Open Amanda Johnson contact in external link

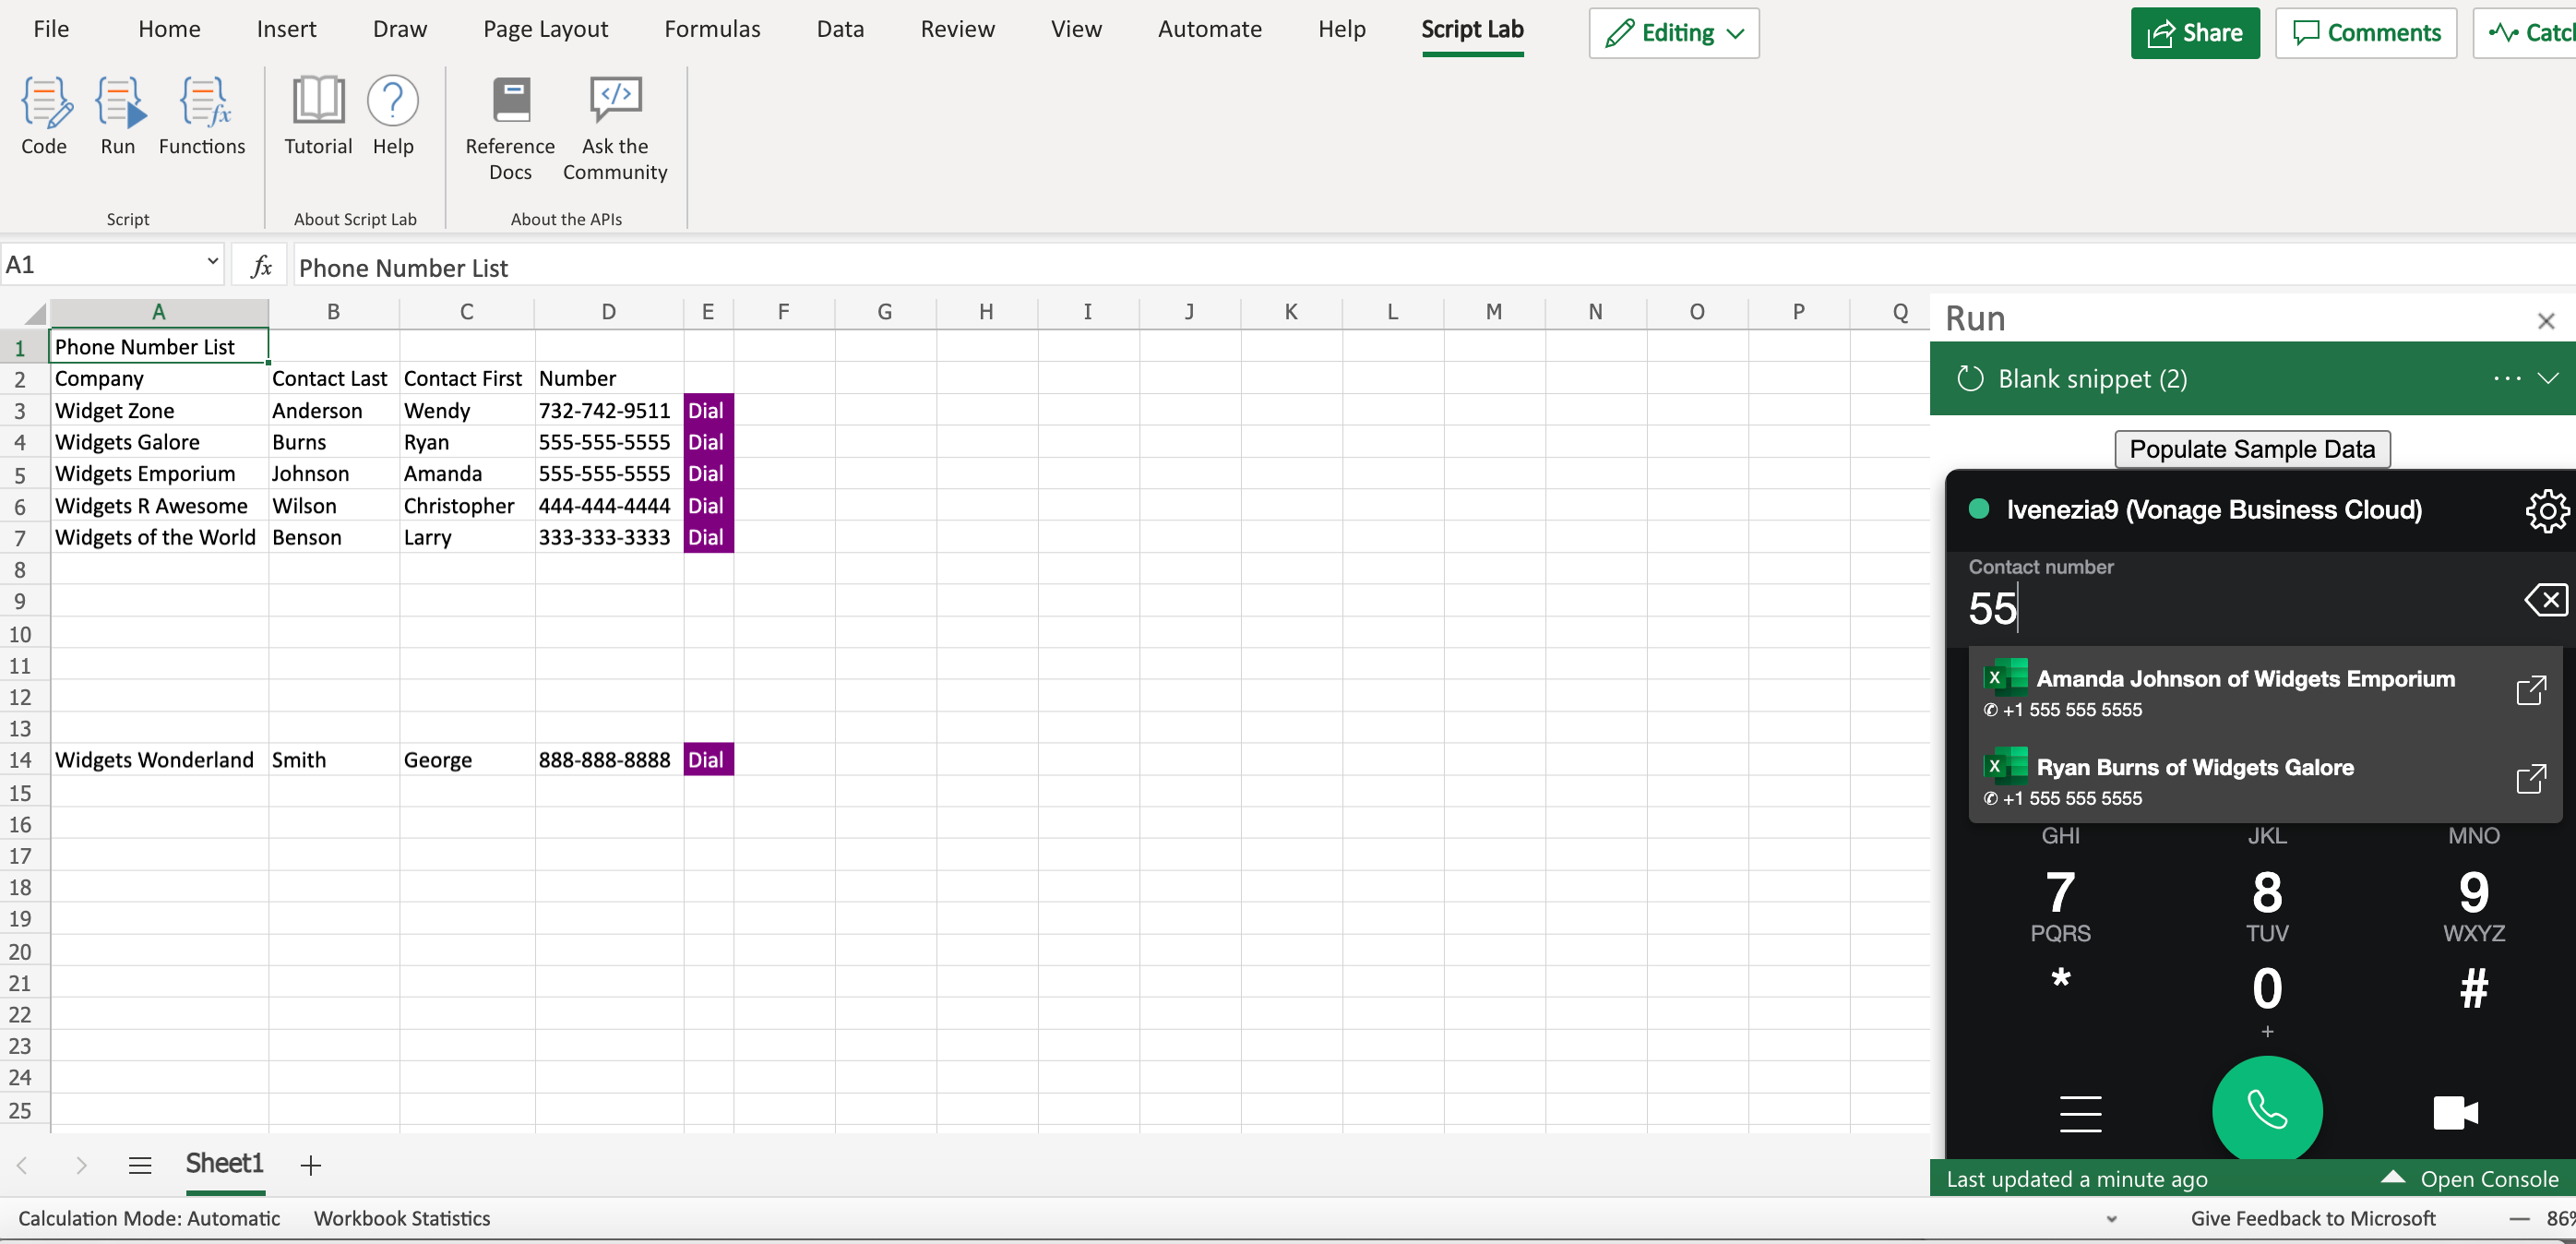pyautogui.click(x=2531, y=690)
